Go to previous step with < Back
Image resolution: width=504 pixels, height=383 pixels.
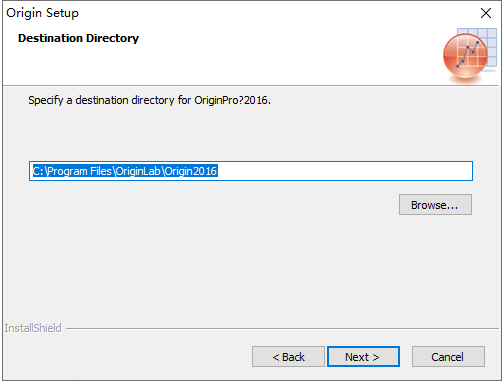tap(288, 357)
